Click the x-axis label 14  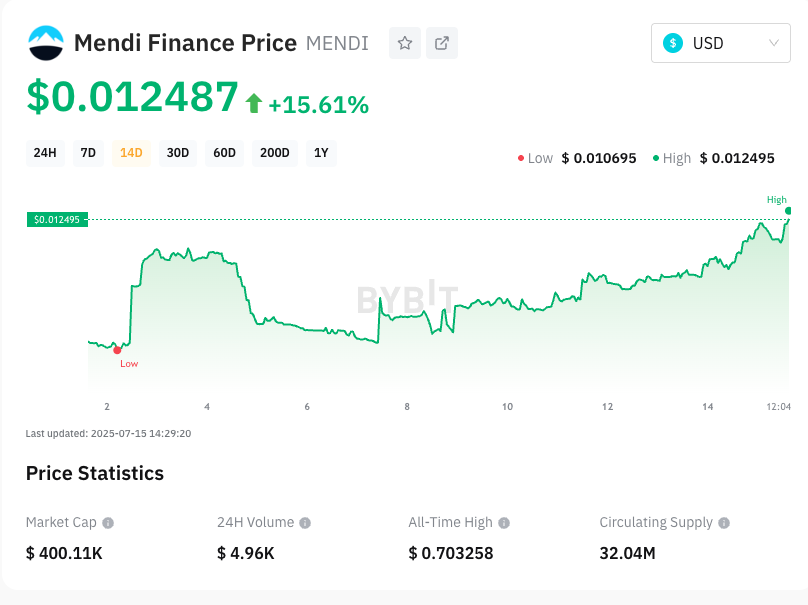(x=708, y=407)
